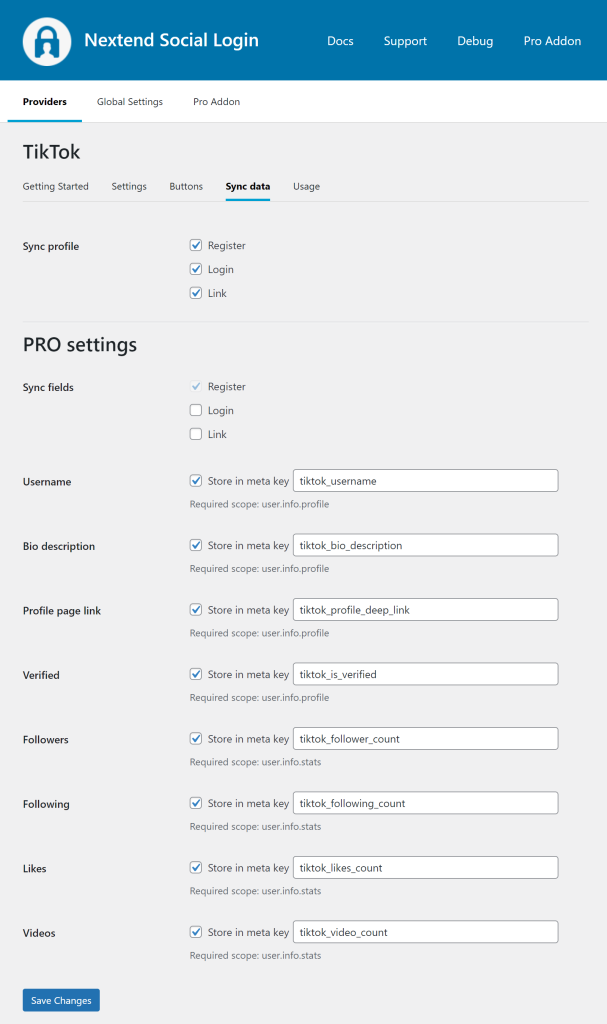Open the Global Settings tab
Image resolution: width=607 pixels, height=1024 pixels.
click(x=130, y=102)
